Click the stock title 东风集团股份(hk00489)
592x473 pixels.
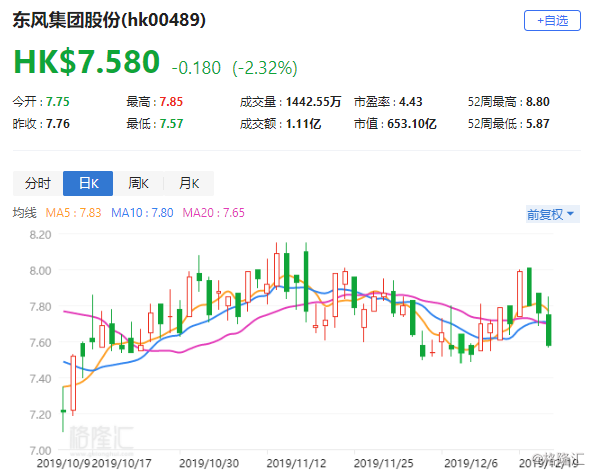click(109, 20)
